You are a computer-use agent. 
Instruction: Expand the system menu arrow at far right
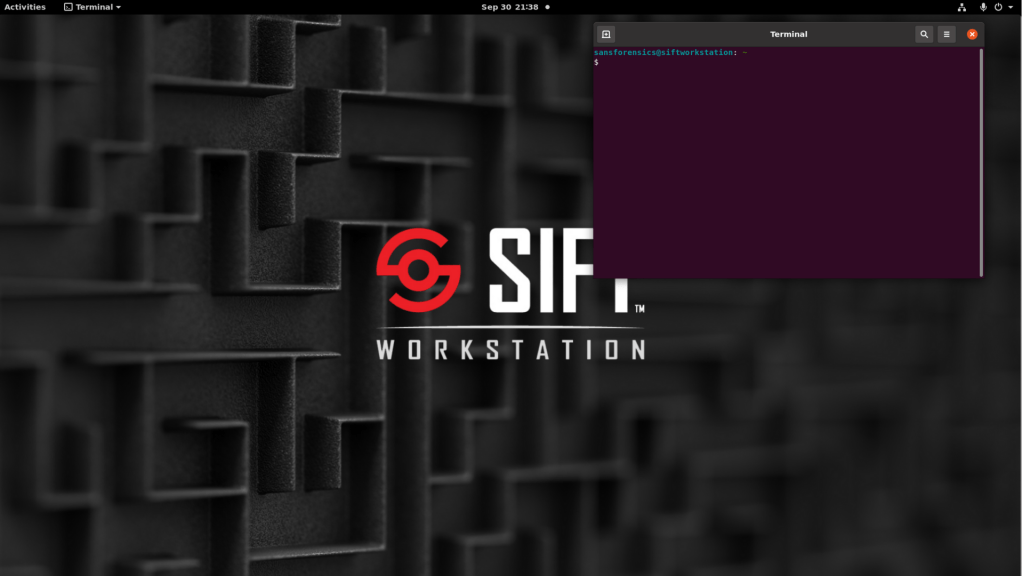1010,7
